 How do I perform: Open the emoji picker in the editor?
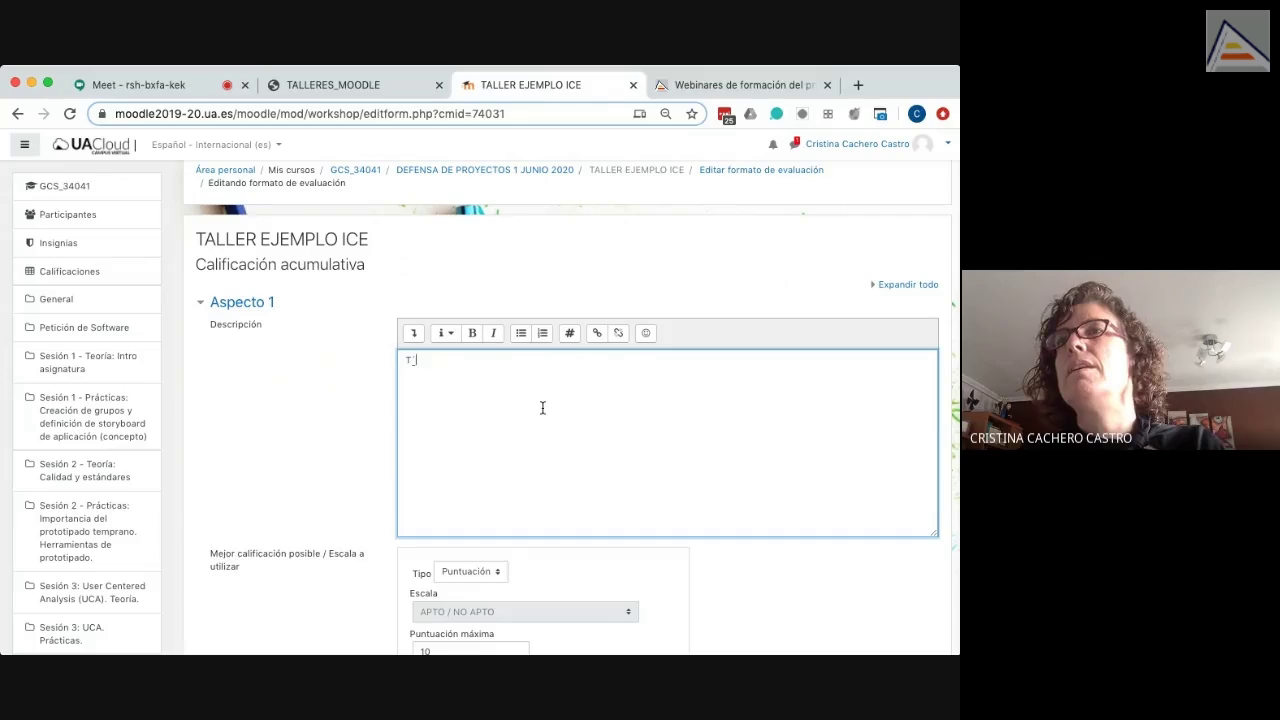[x=645, y=333]
